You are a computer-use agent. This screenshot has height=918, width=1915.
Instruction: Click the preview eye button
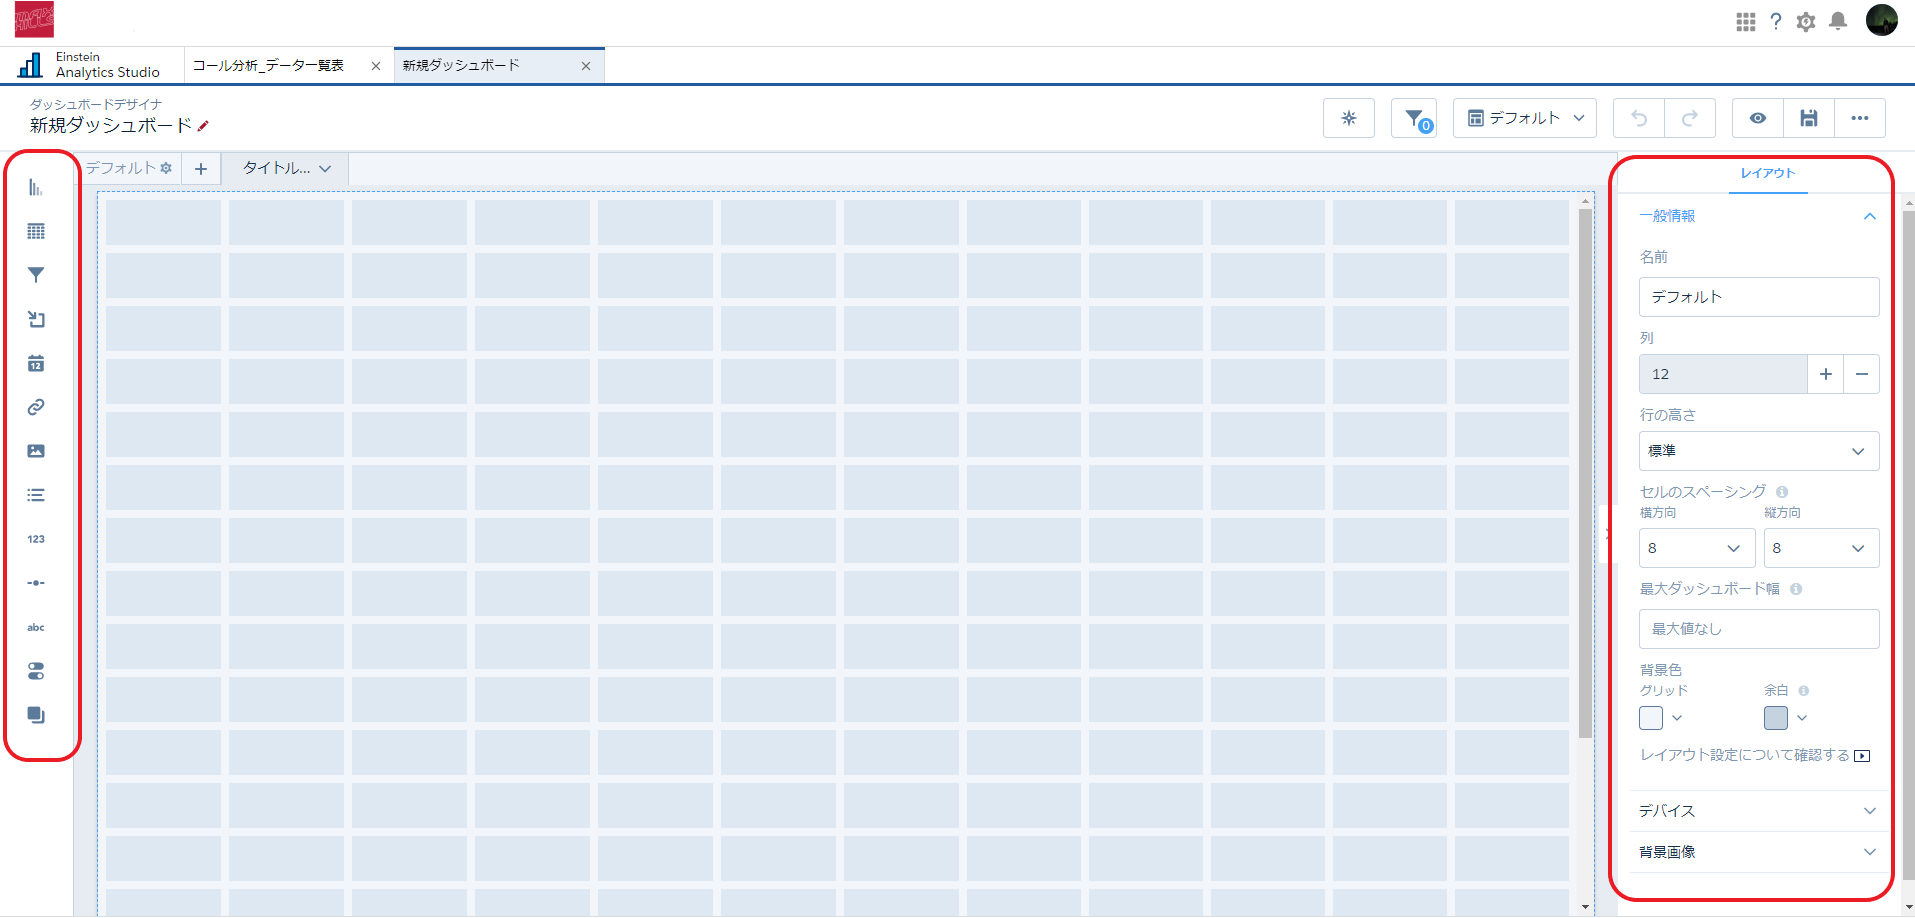tap(1757, 118)
